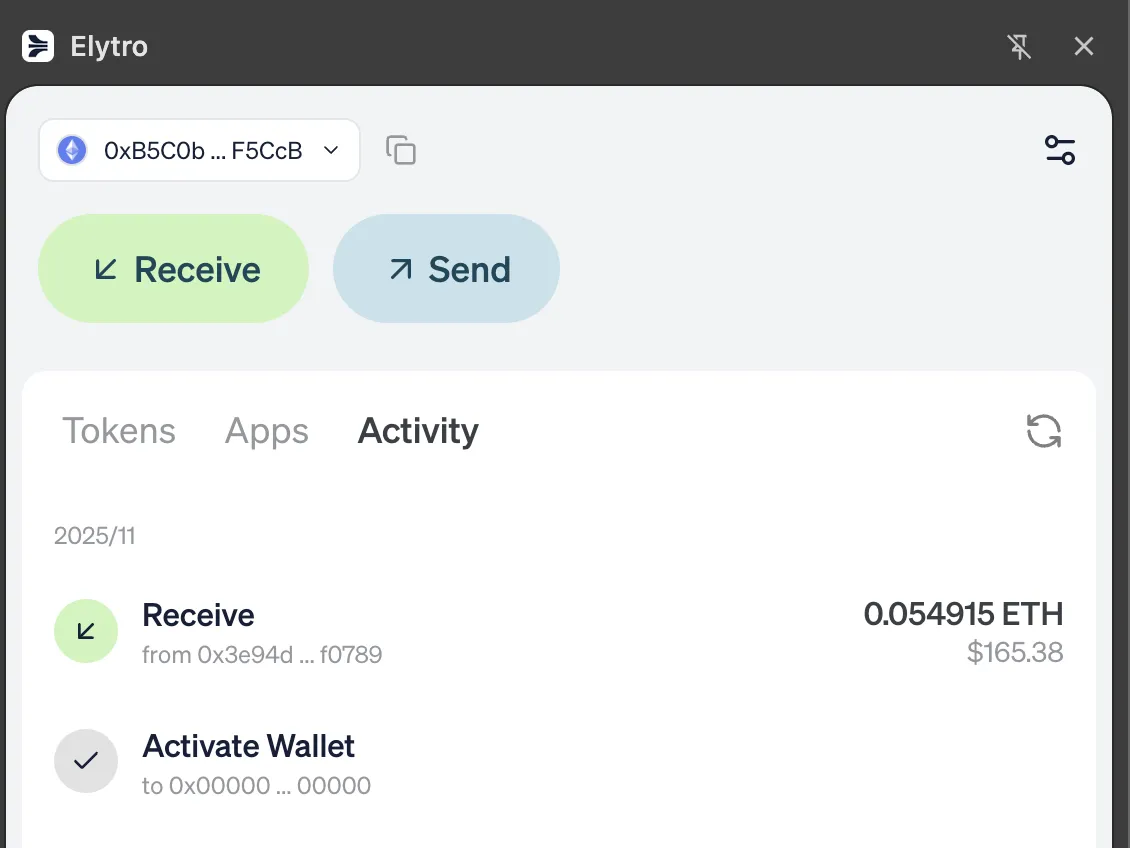Copy the wallet address with the copy icon
1130x848 pixels.
[x=401, y=149]
